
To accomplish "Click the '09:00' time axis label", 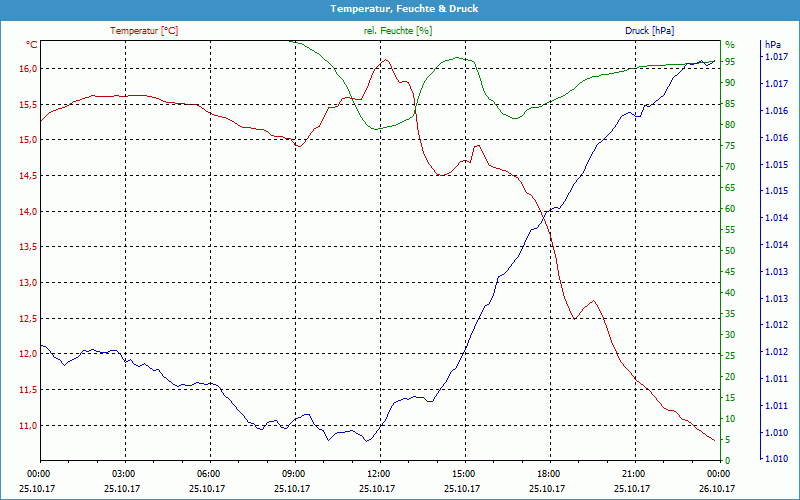I will tap(292, 474).
